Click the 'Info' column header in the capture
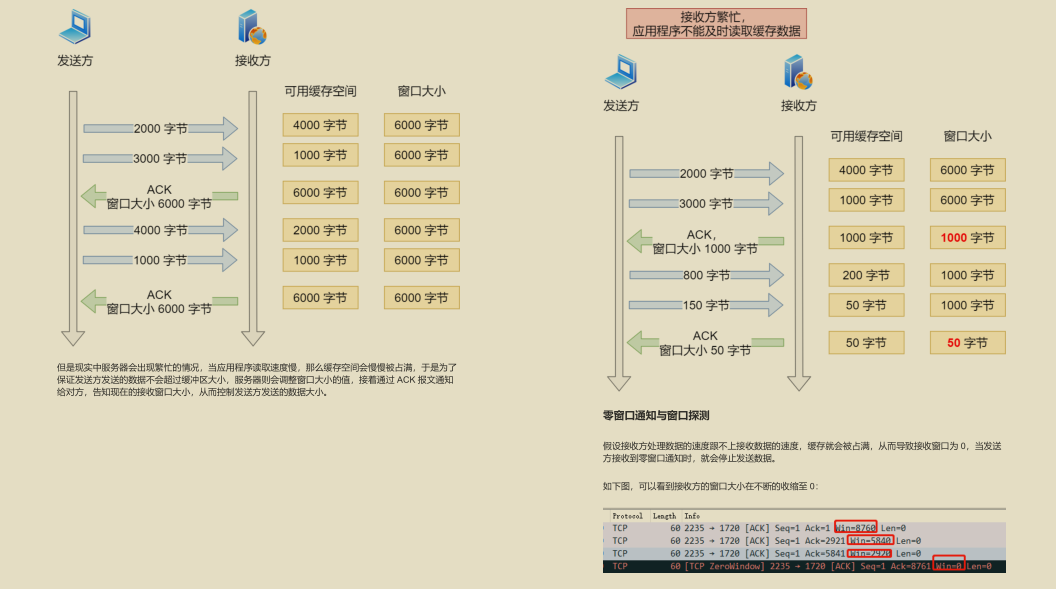Screen dimensions: 1056x589 point(692,516)
